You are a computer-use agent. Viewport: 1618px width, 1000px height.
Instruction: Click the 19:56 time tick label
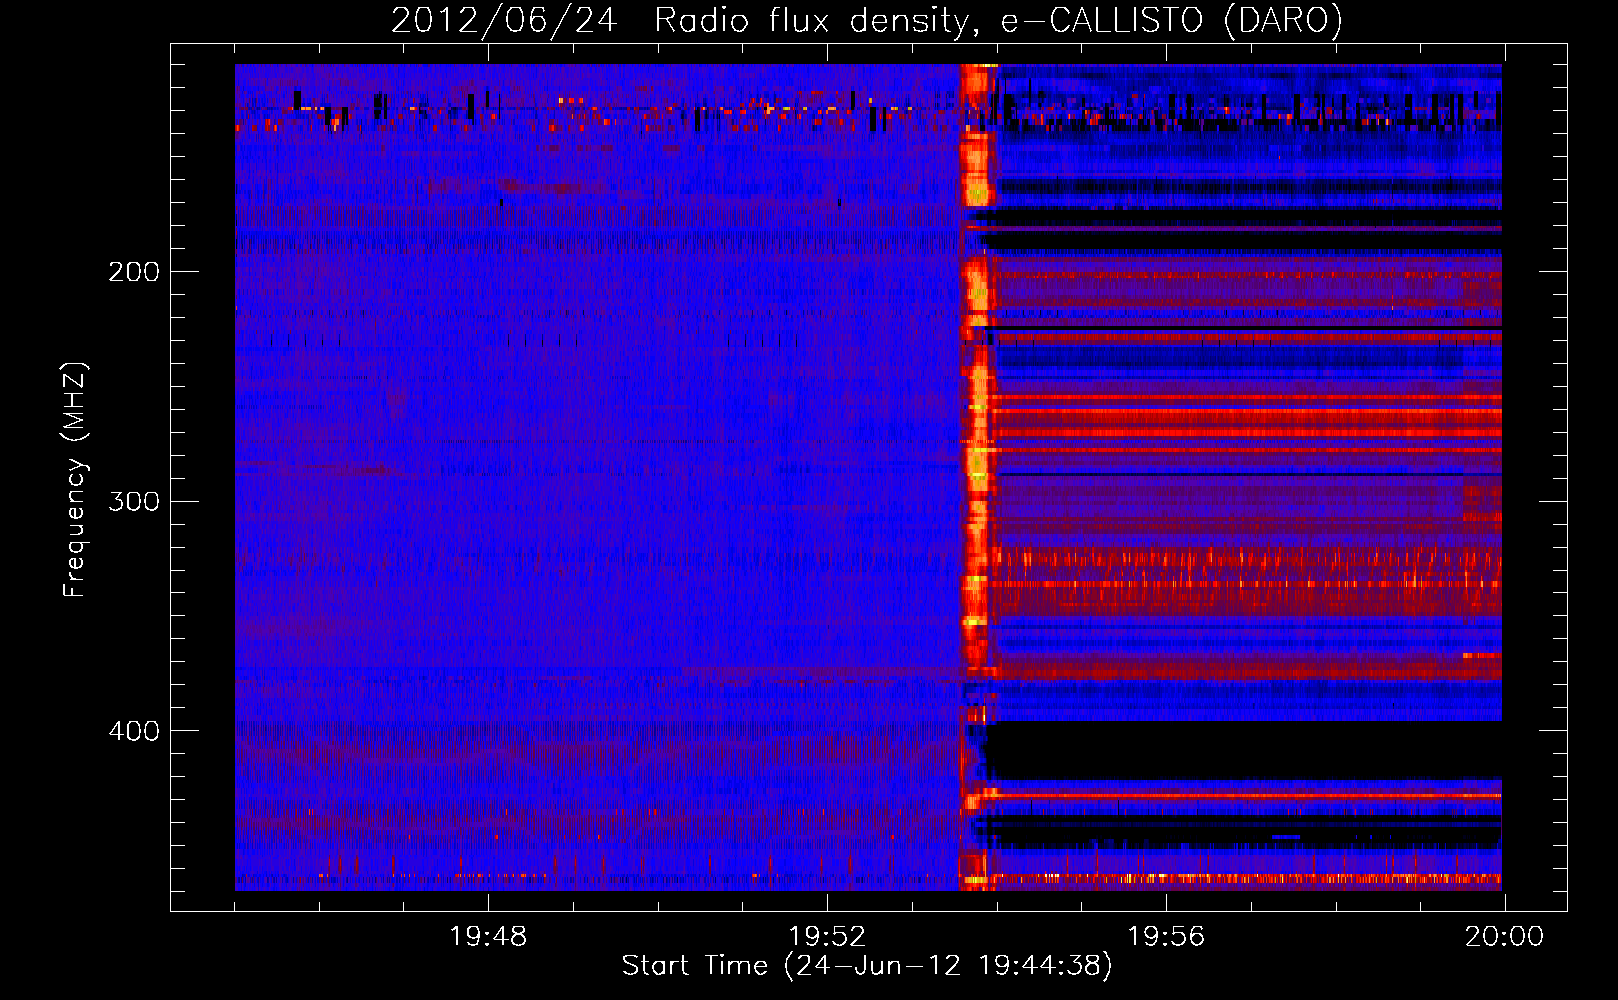click(1166, 937)
